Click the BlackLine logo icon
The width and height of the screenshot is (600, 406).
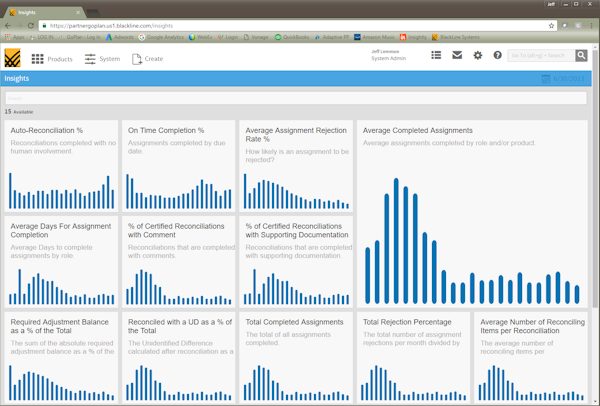click(12, 58)
